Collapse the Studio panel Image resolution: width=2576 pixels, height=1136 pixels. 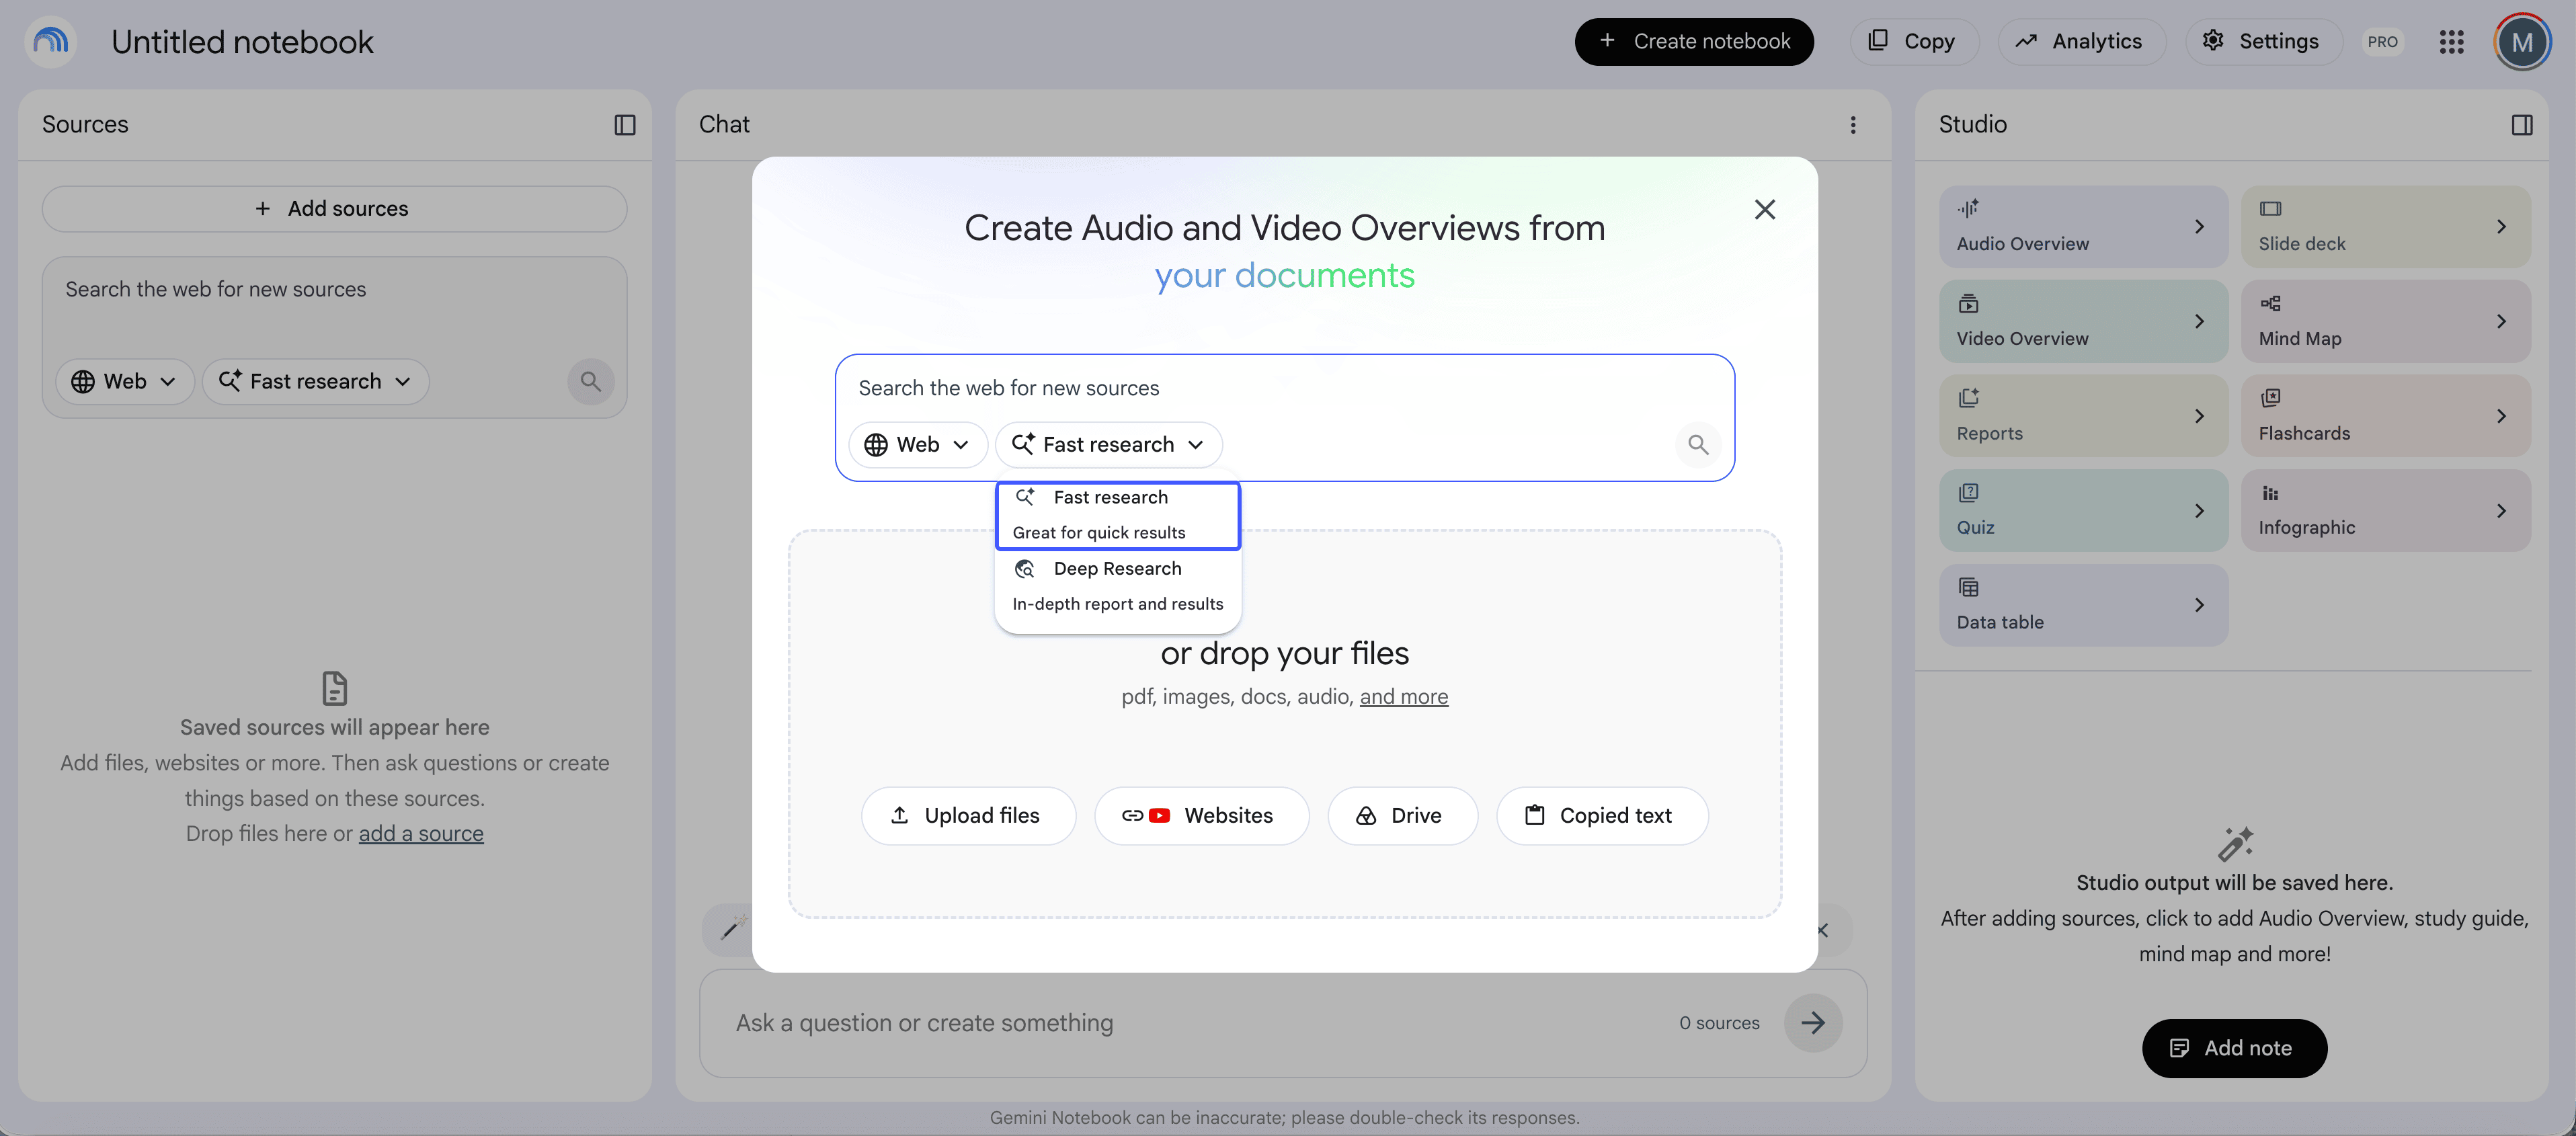pos(2521,125)
